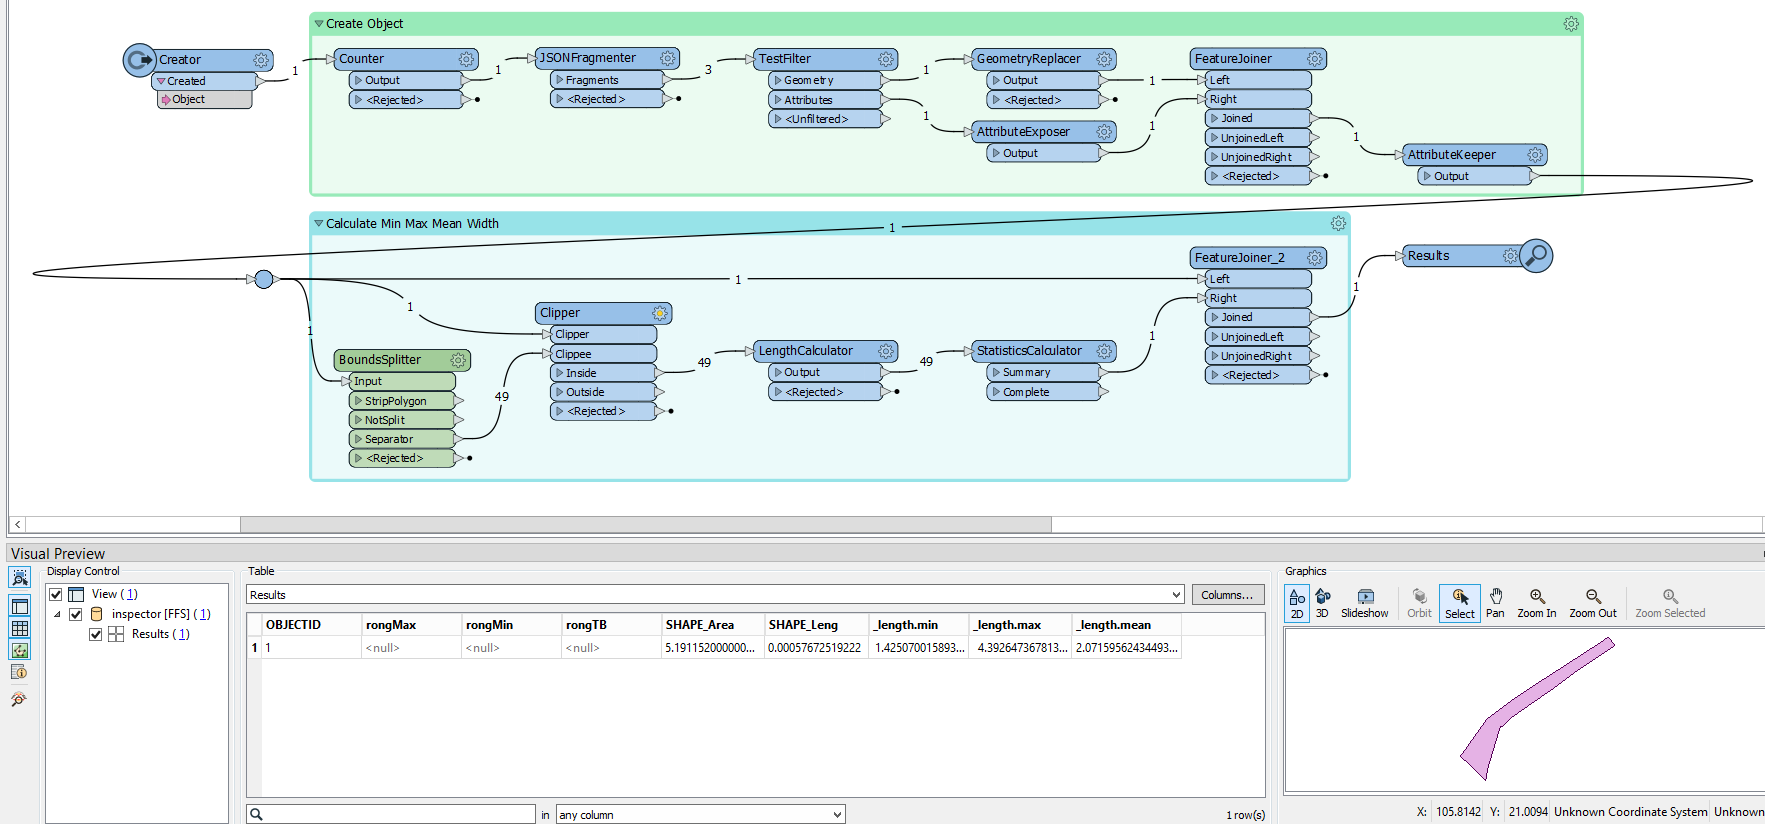
Task: Activate the Pan tool
Action: pos(1495,604)
